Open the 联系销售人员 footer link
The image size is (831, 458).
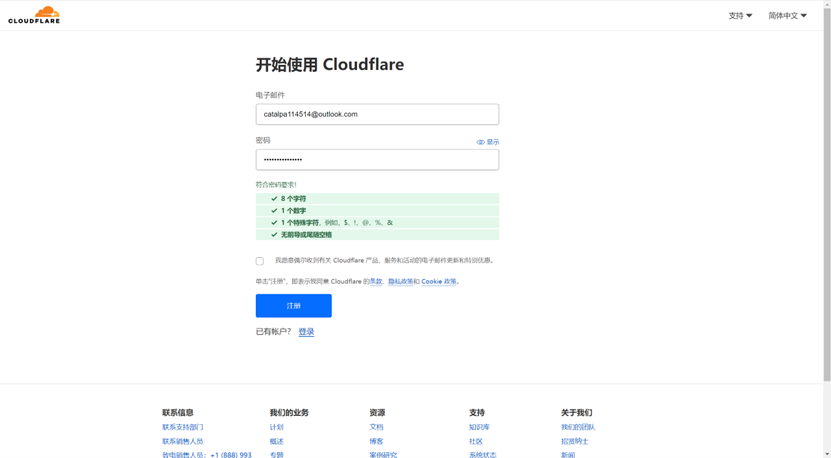point(183,441)
